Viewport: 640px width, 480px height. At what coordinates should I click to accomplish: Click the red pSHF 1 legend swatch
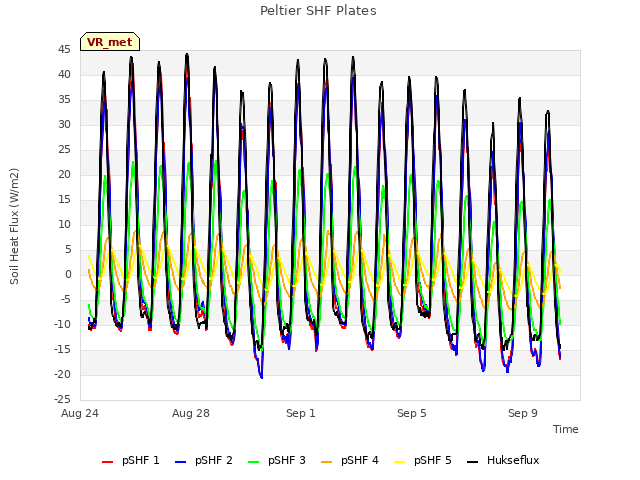(x=107, y=462)
